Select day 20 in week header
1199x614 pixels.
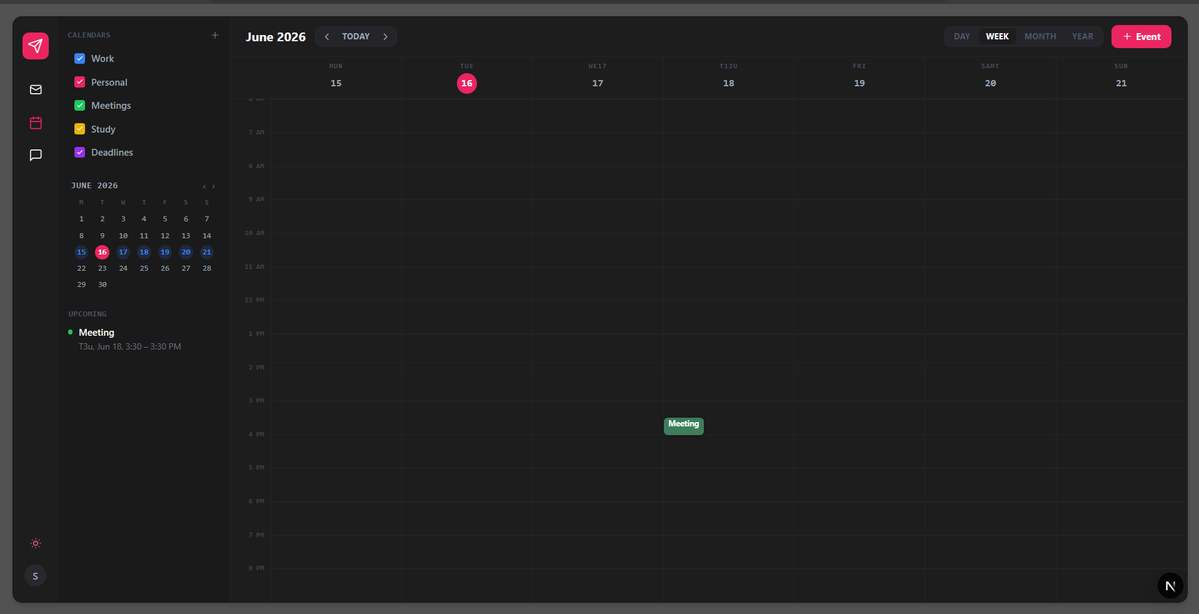[990, 83]
